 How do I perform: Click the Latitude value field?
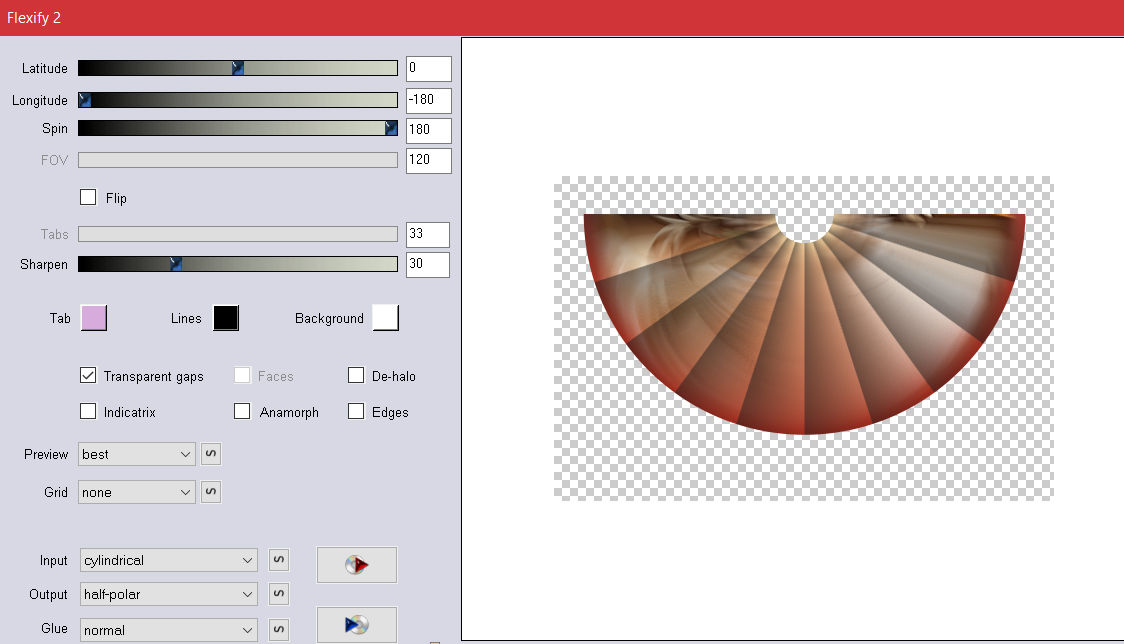pos(428,68)
